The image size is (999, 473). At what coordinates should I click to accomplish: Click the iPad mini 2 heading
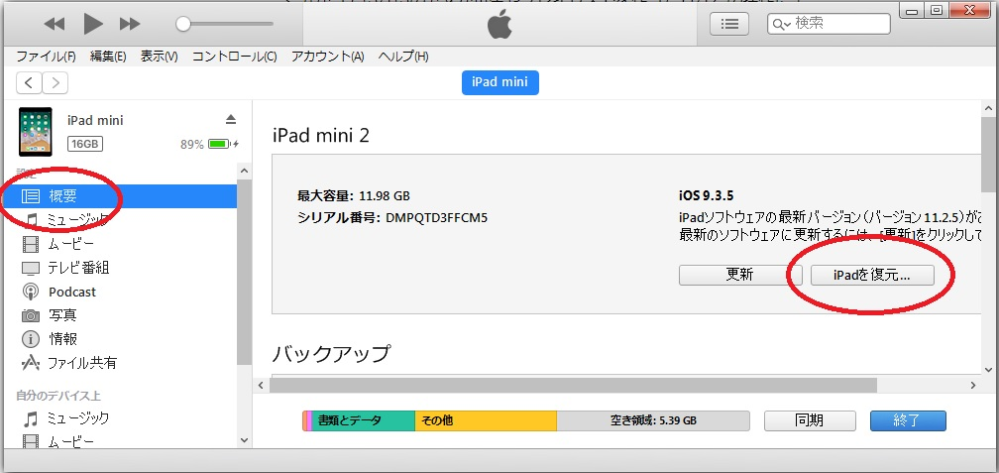(321, 135)
